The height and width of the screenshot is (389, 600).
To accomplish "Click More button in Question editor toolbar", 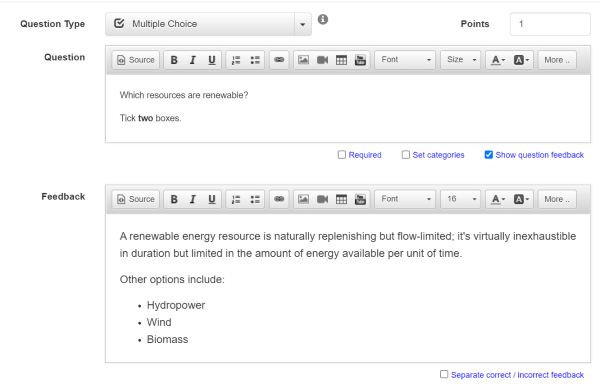I will click(557, 60).
